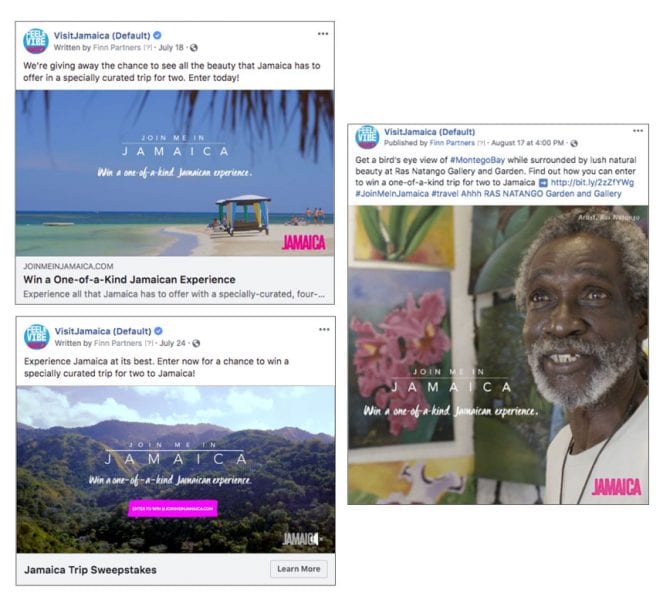
Task: Click VisitJamaica avatar on the July 18 post
Action: [36, 41]
